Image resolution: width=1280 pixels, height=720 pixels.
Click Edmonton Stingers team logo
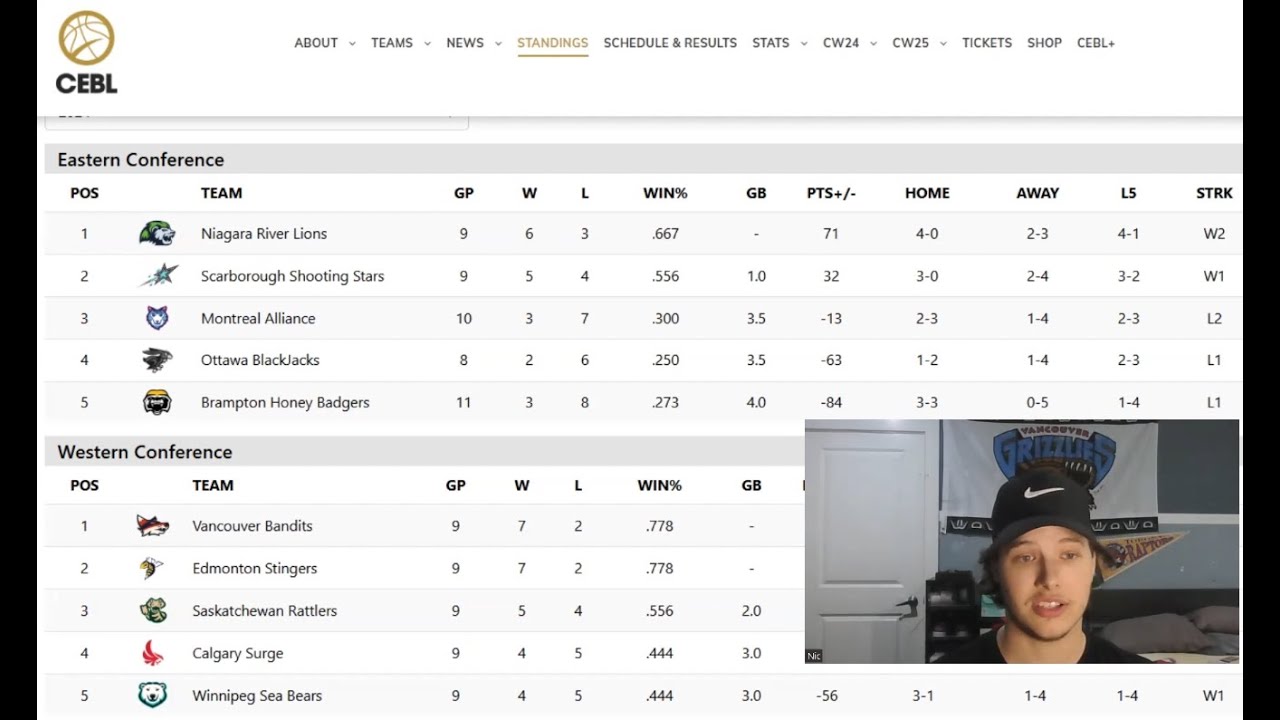[x=152, y=568]
